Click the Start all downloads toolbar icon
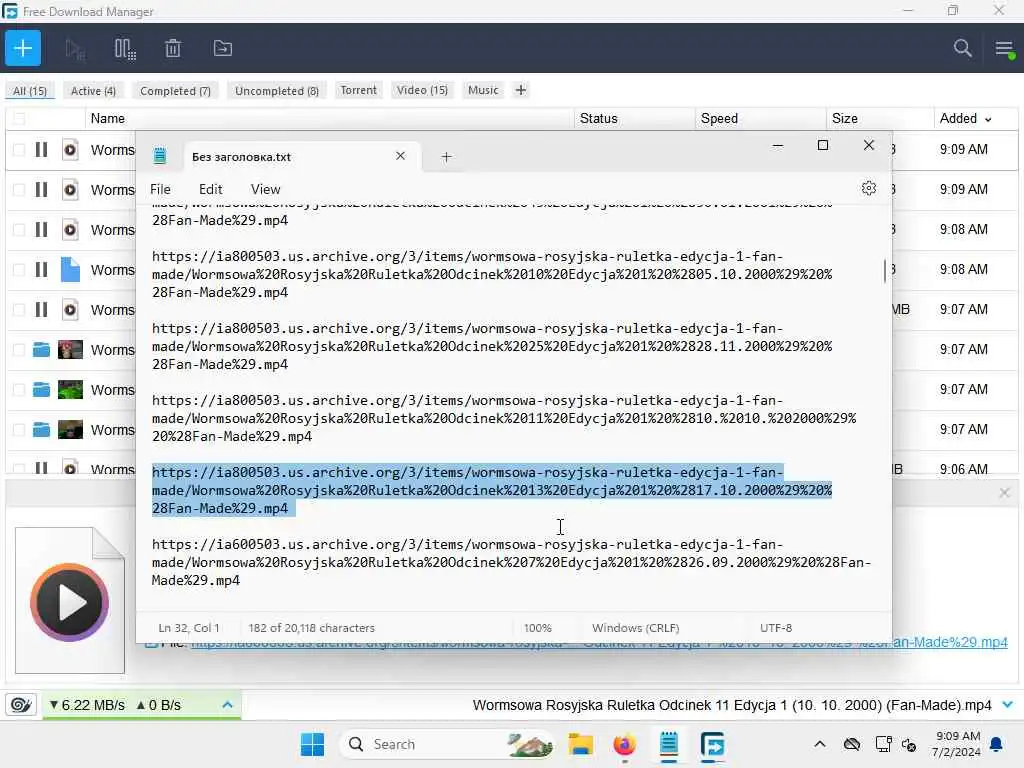 [x=75, y=49]
